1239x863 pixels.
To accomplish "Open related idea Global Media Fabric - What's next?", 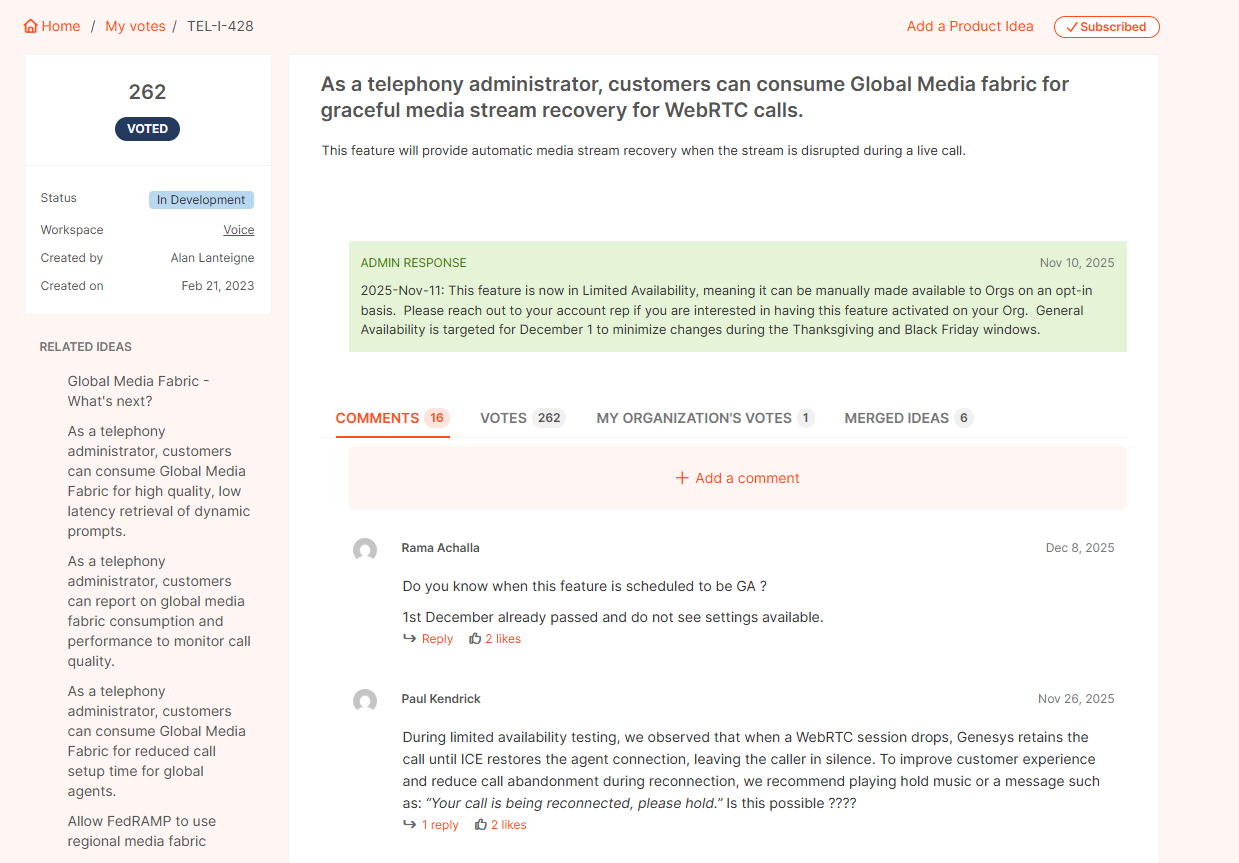I will click(139, 391).
